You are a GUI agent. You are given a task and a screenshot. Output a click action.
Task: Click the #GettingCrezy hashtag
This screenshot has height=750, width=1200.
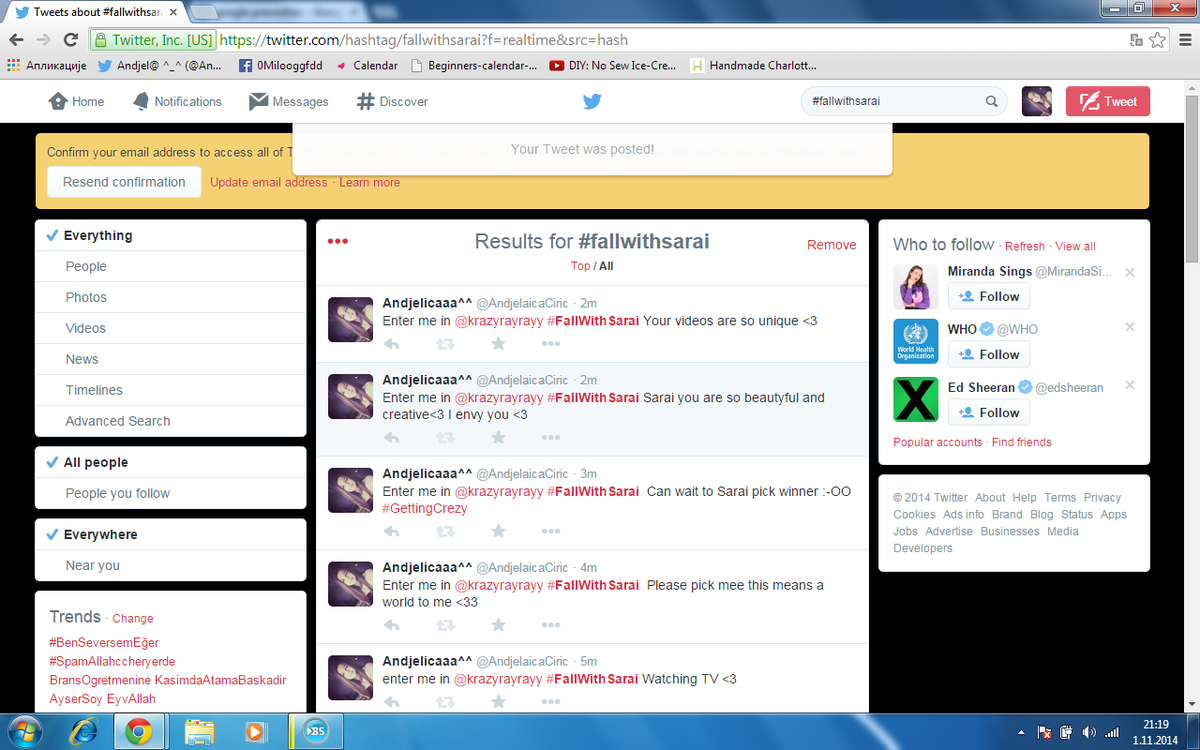pyautogui.click(x=425, y=508)
